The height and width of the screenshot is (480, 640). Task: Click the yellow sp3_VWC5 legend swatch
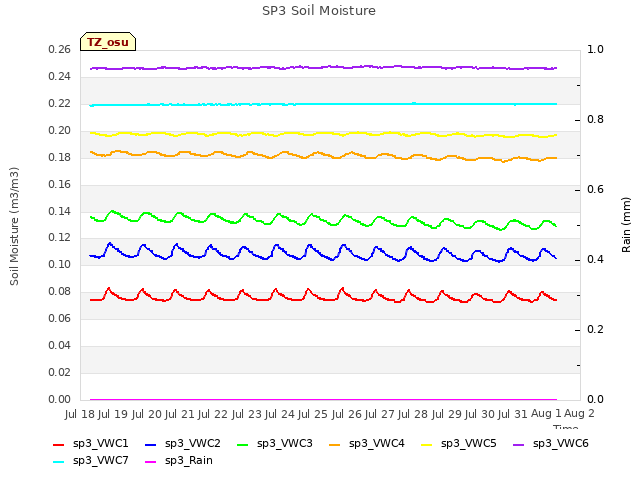(x=427, y=445)
